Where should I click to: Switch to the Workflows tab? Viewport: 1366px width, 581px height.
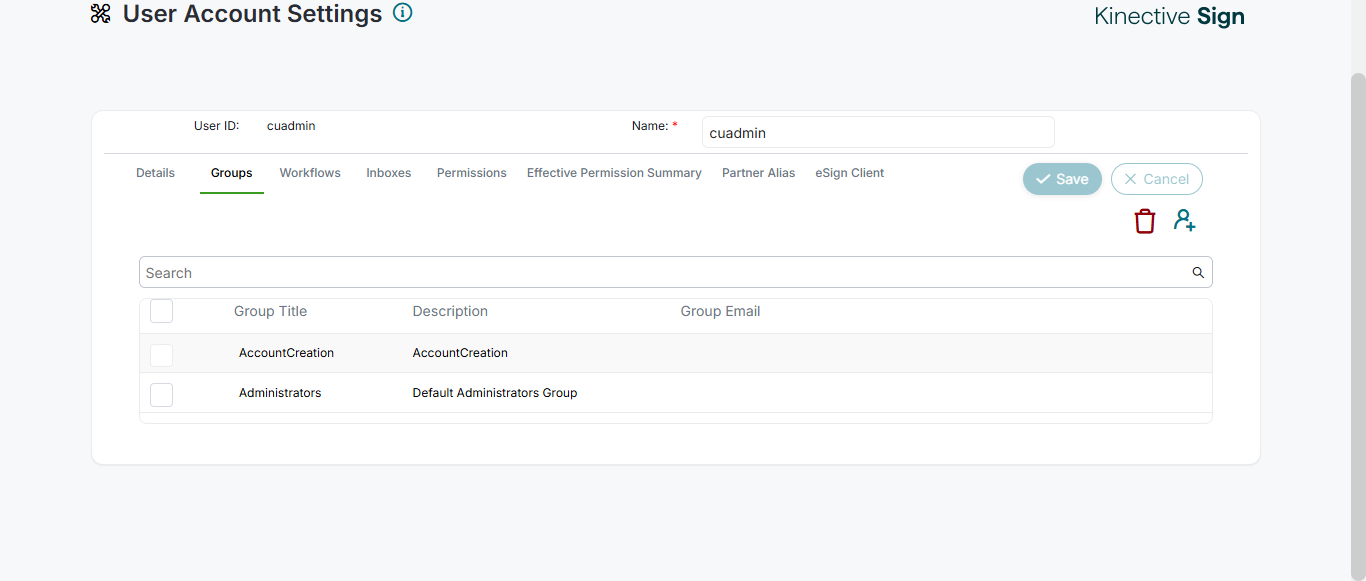pos(310,173)
